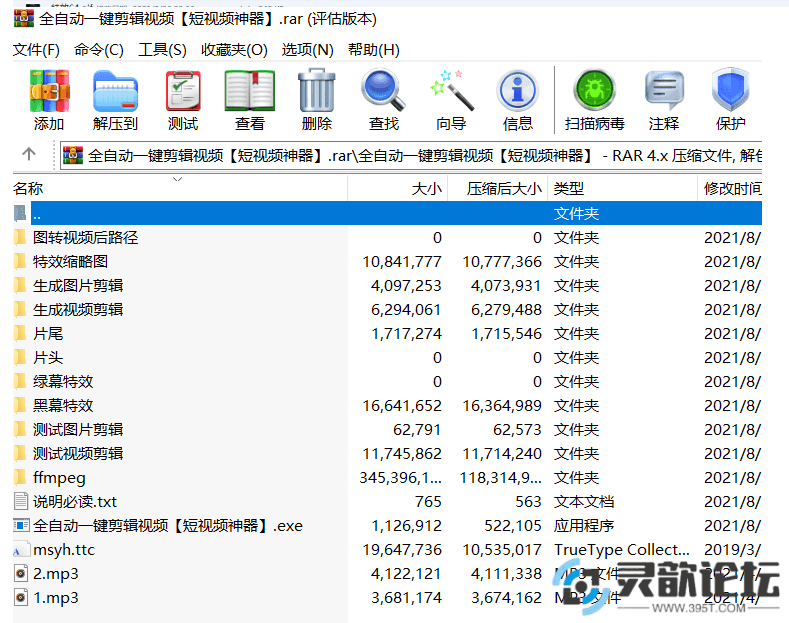The width and height of the screenshot is (789, 623).
Task: Select the 黑幕特效 folder name
Action: click(63, 405)
